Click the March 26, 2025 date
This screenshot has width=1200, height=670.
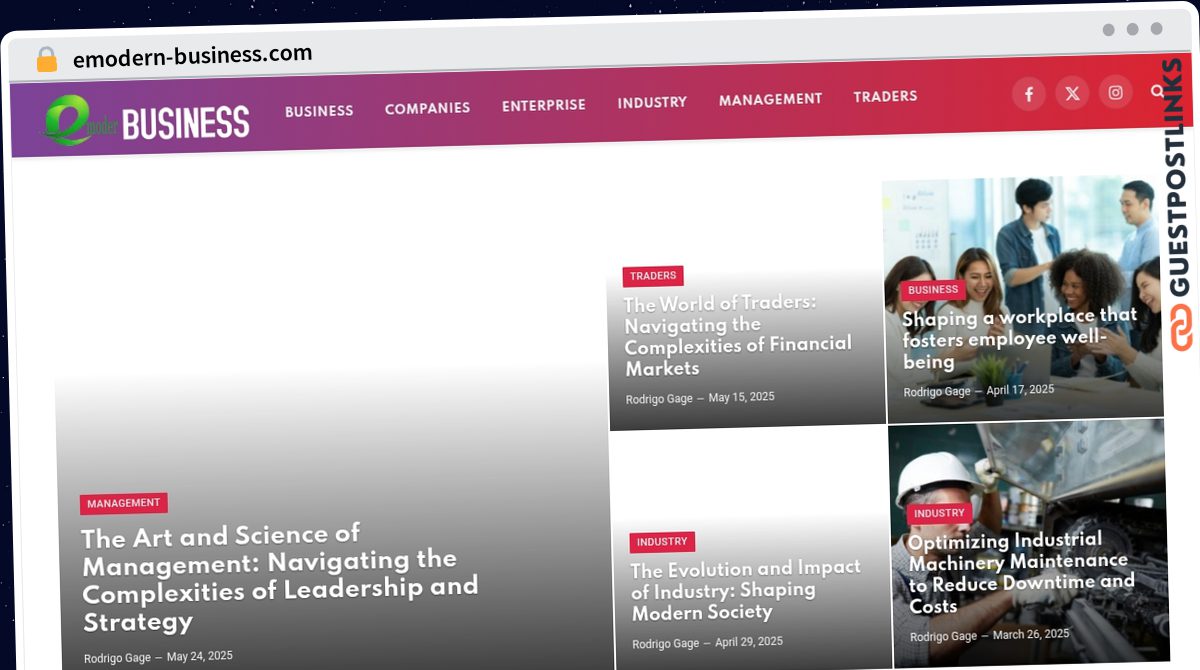click(x=1031, y=635)
